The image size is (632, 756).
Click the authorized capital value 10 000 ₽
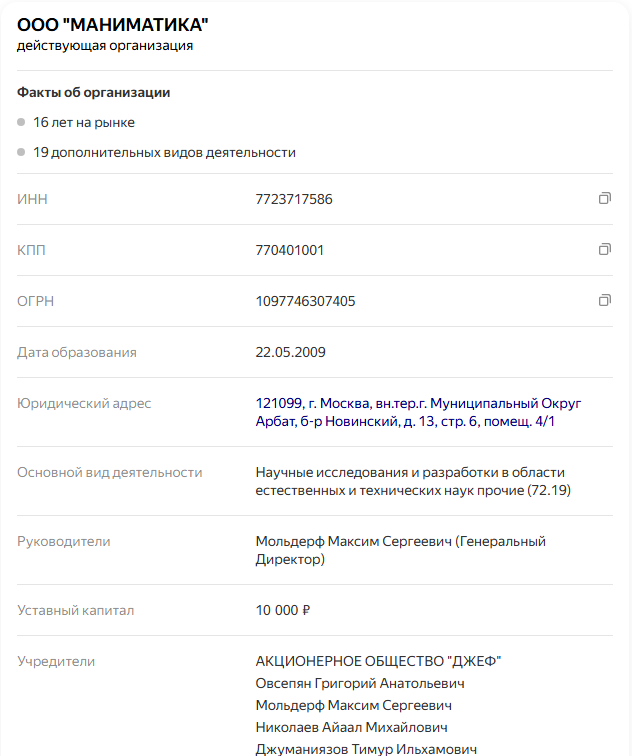[x=283, y=610]
